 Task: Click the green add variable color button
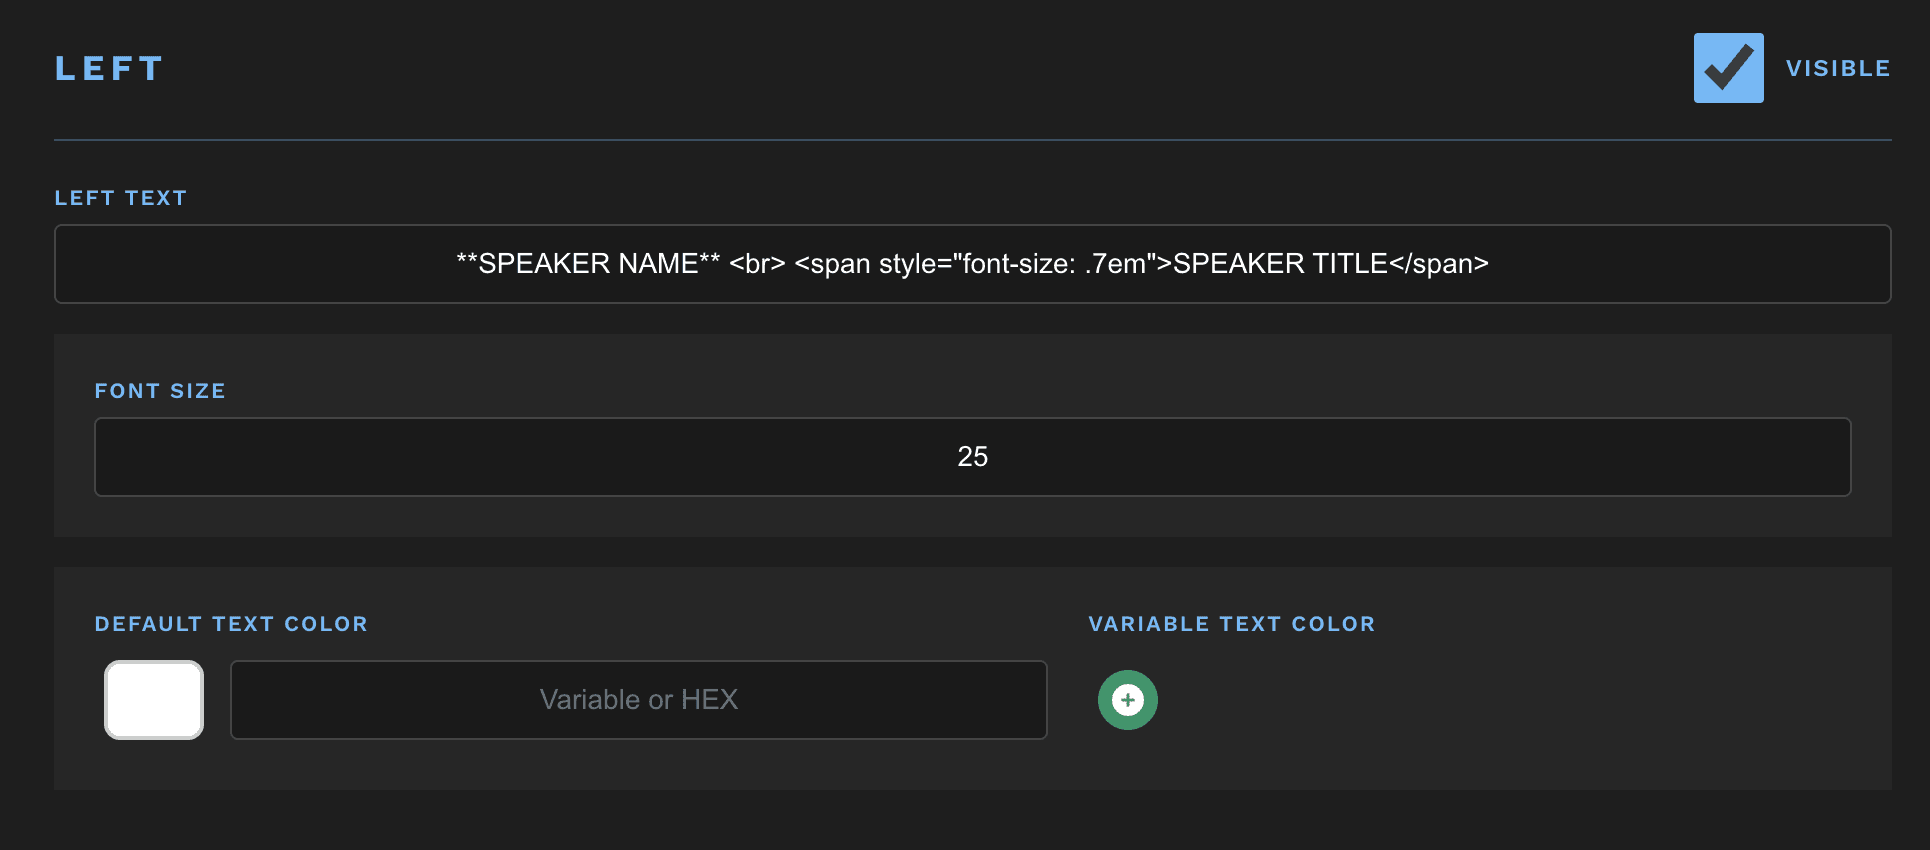1127,700
